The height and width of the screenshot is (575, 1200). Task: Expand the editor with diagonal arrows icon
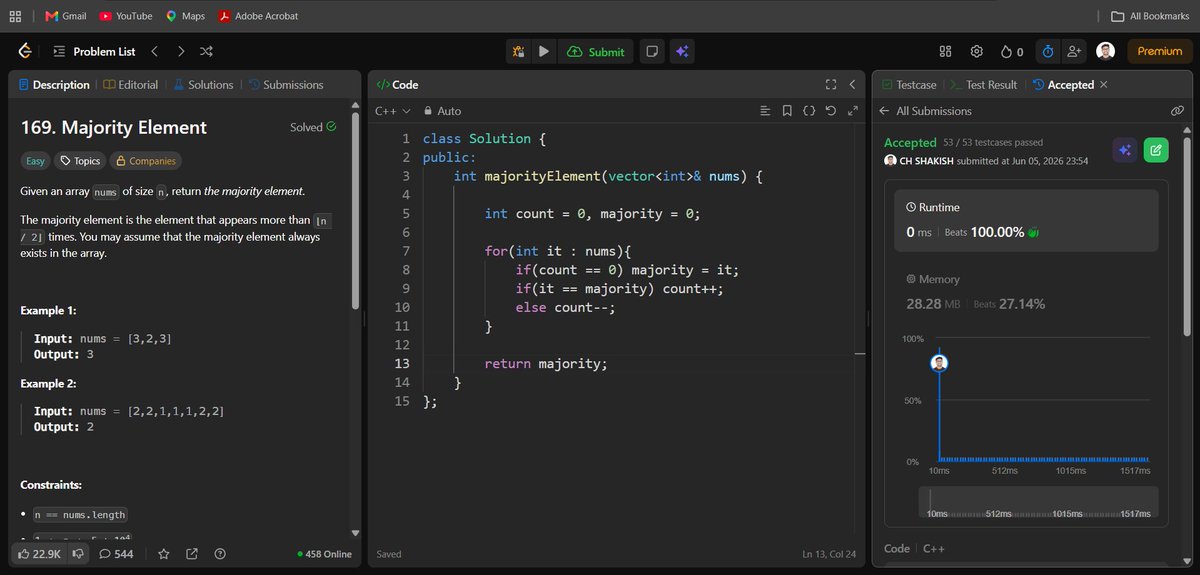pyautogui.click(x=853, y=111)
